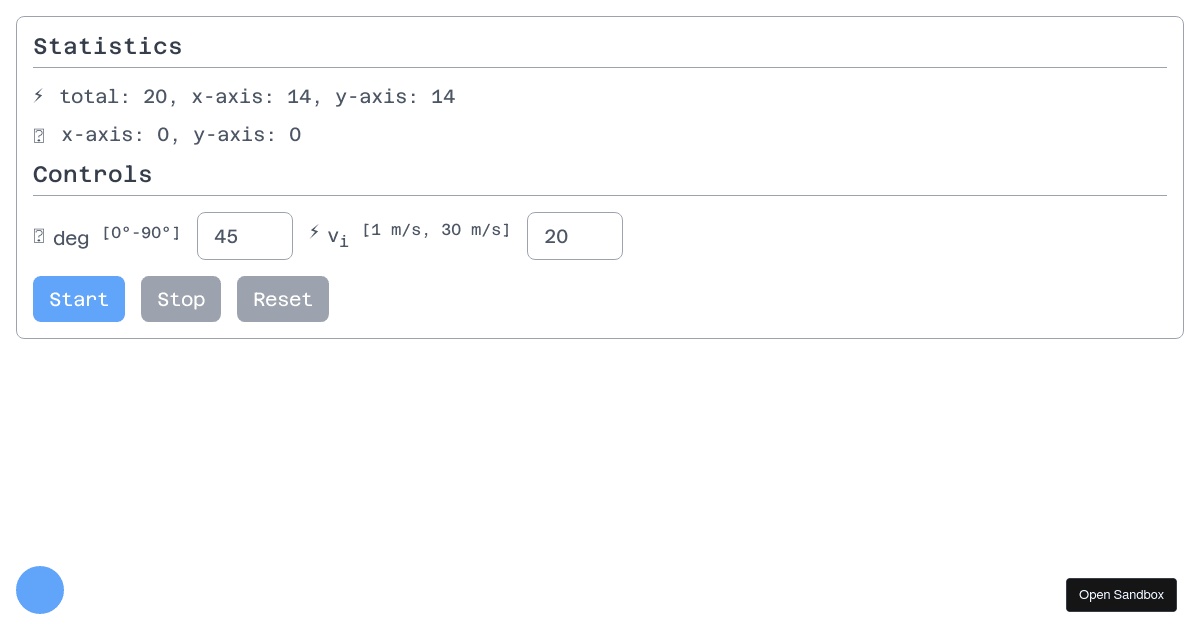
Task: Click the deg label in Controls
Action: 70,238
